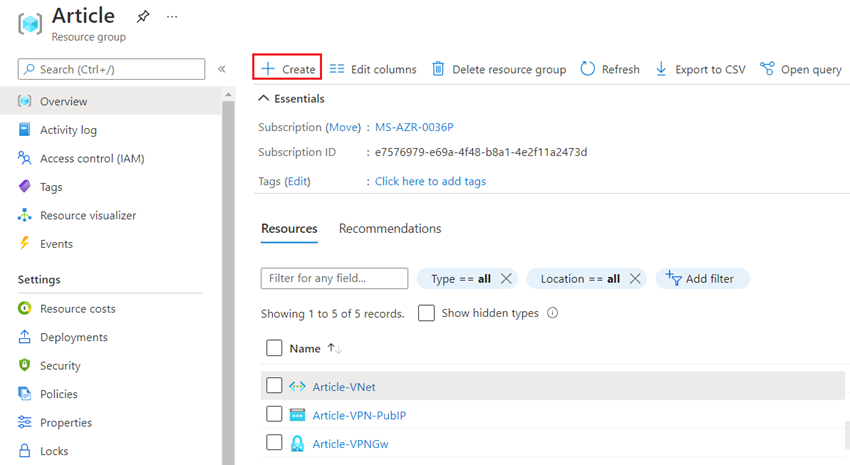Check the Article-VNet row checkbox

[x=274, y=386]
